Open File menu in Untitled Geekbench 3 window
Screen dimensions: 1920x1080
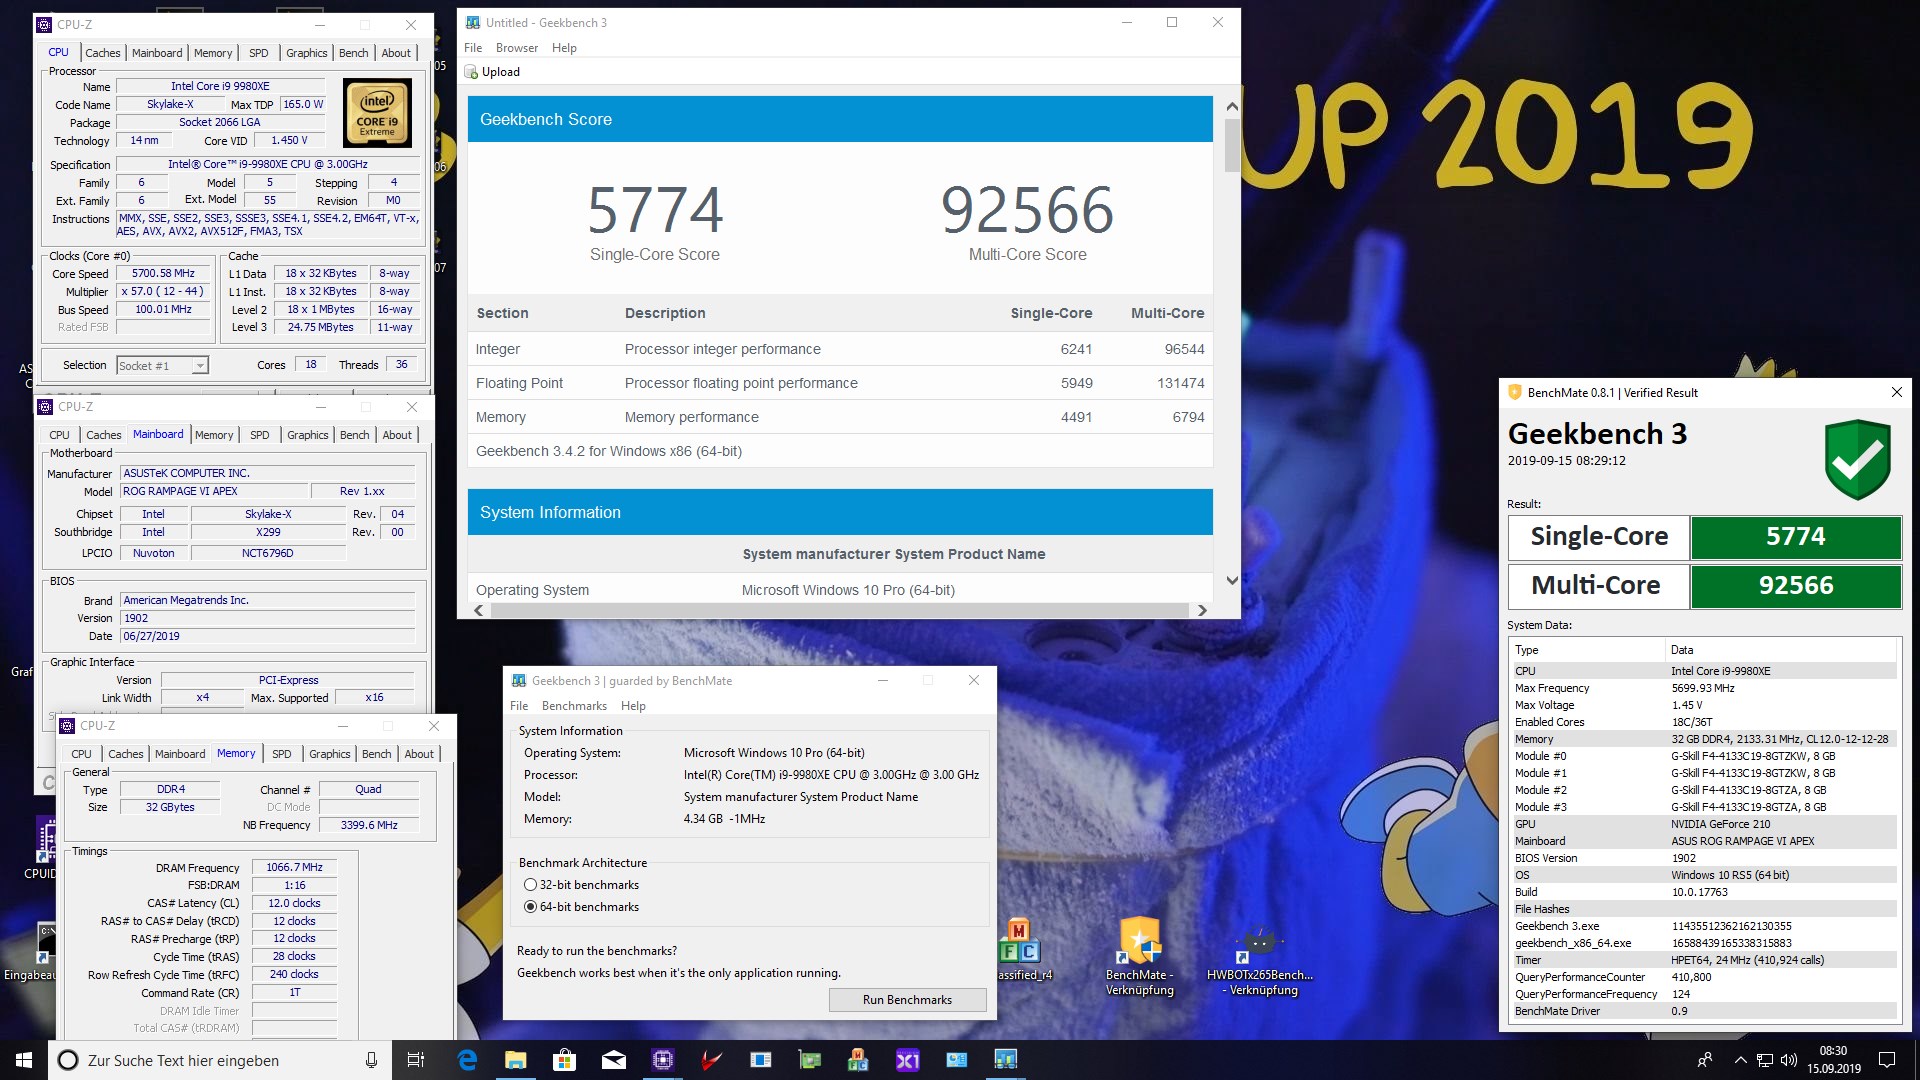click(473, 48)
